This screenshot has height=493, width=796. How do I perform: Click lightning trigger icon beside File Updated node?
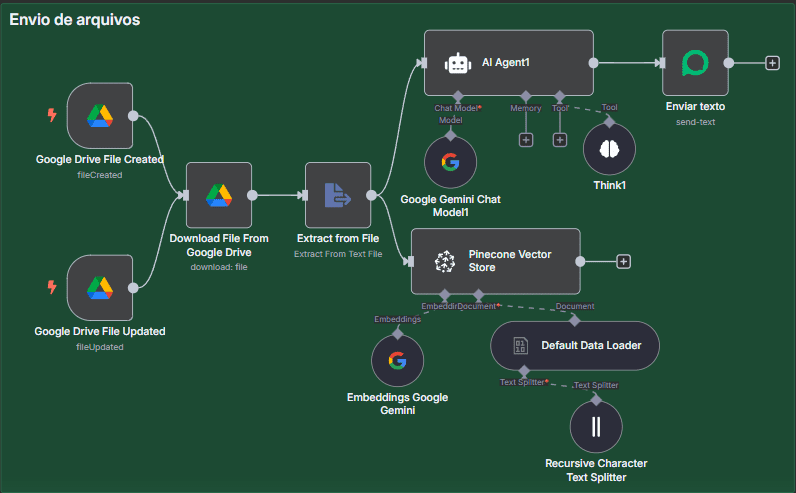[52, 287]
